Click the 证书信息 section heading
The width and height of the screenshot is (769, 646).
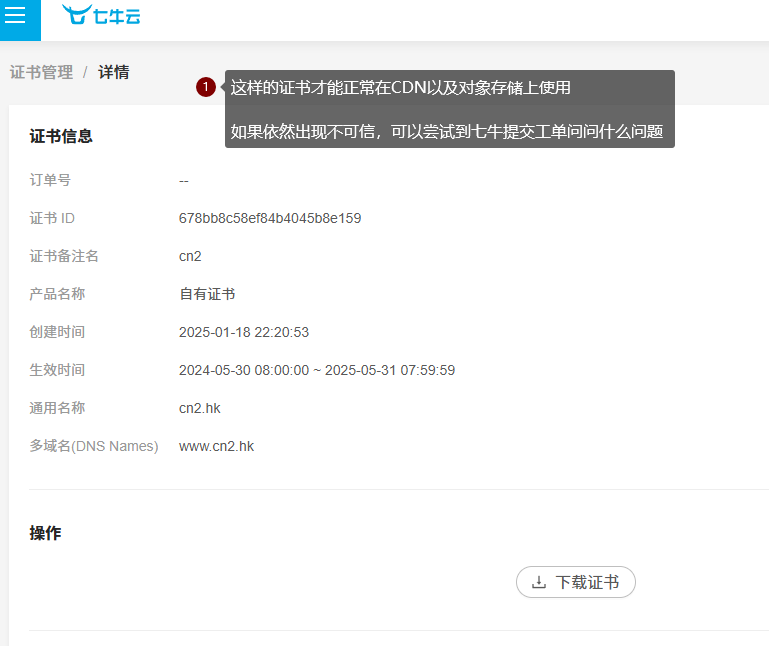61,136
